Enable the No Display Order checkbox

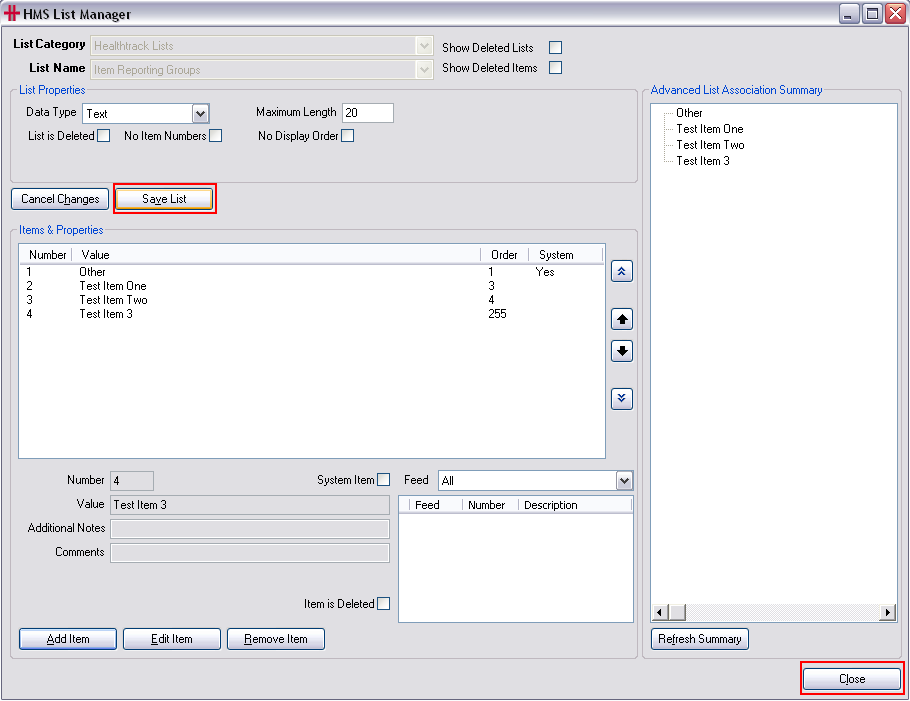347,136
